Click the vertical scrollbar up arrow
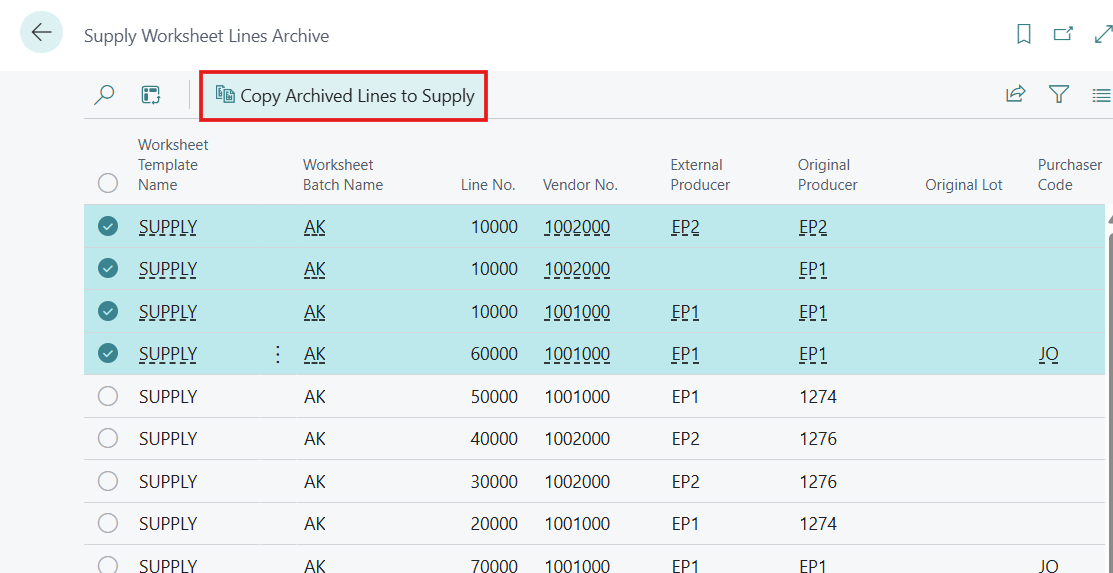 (1107, 215)
